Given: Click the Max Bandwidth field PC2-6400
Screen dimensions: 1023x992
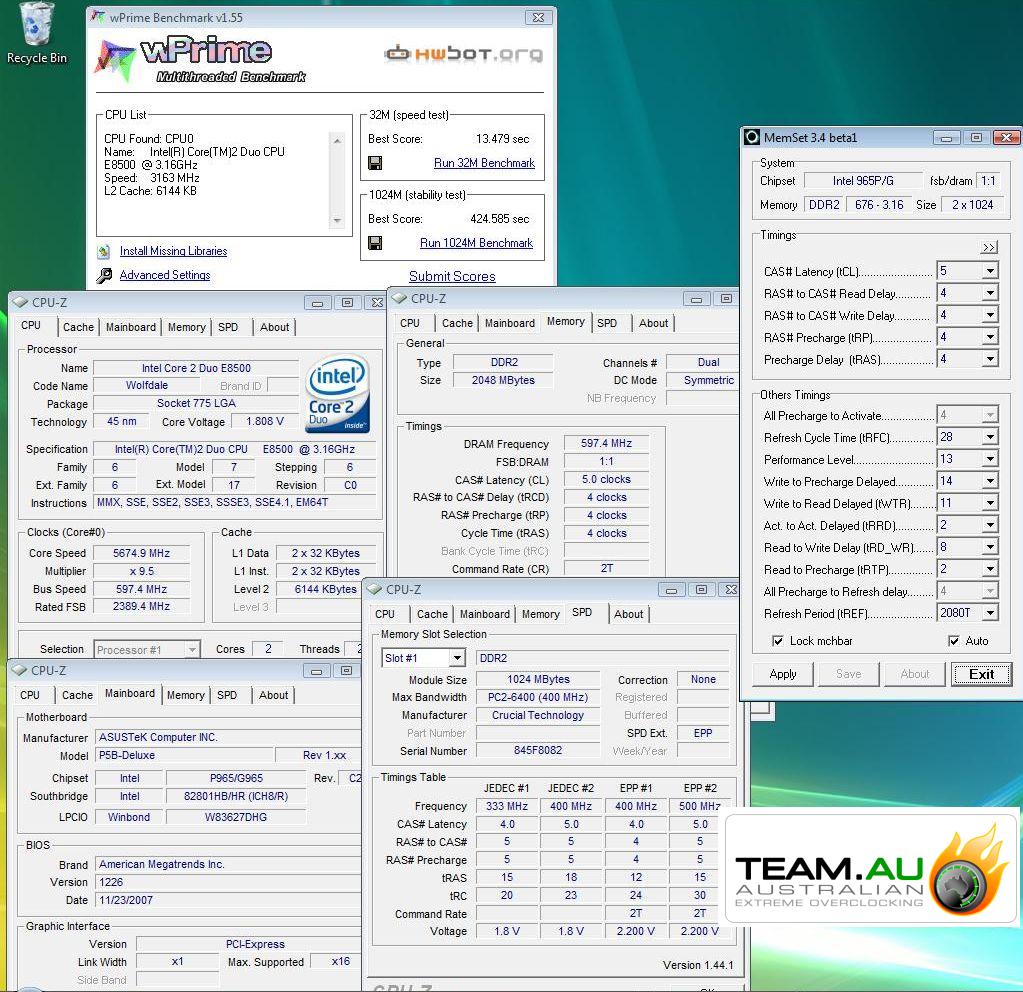Looking at the screenshot, I should (538, 697).
